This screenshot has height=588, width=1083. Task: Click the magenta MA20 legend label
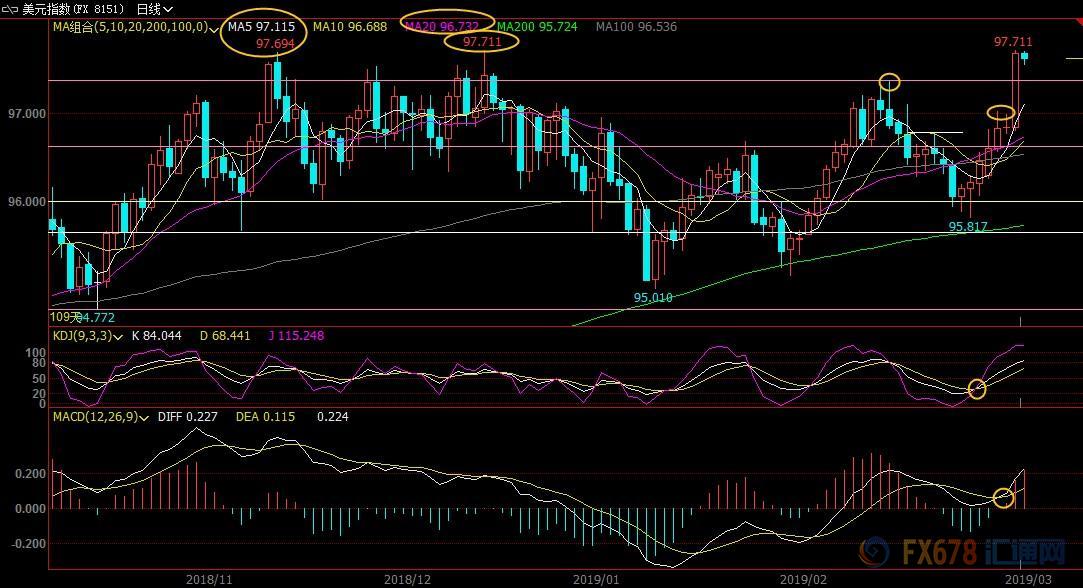[x=441, y=27]
